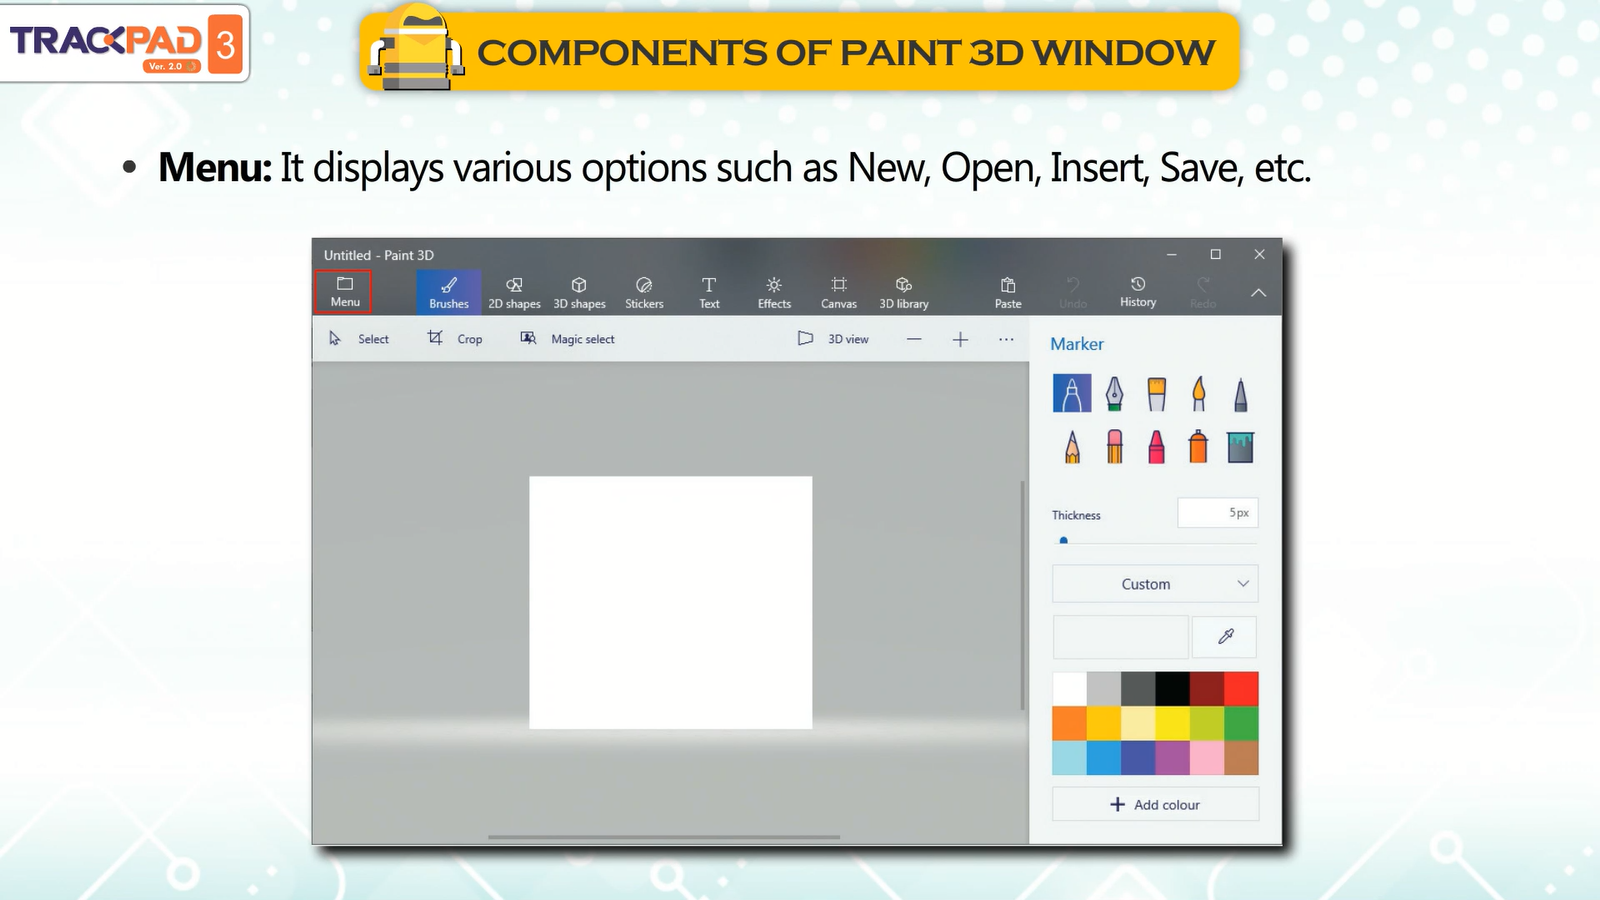The height and width of the screenshot is (900, 1600).
Task: Select the Crayon brush
Action: point(1157,446)
